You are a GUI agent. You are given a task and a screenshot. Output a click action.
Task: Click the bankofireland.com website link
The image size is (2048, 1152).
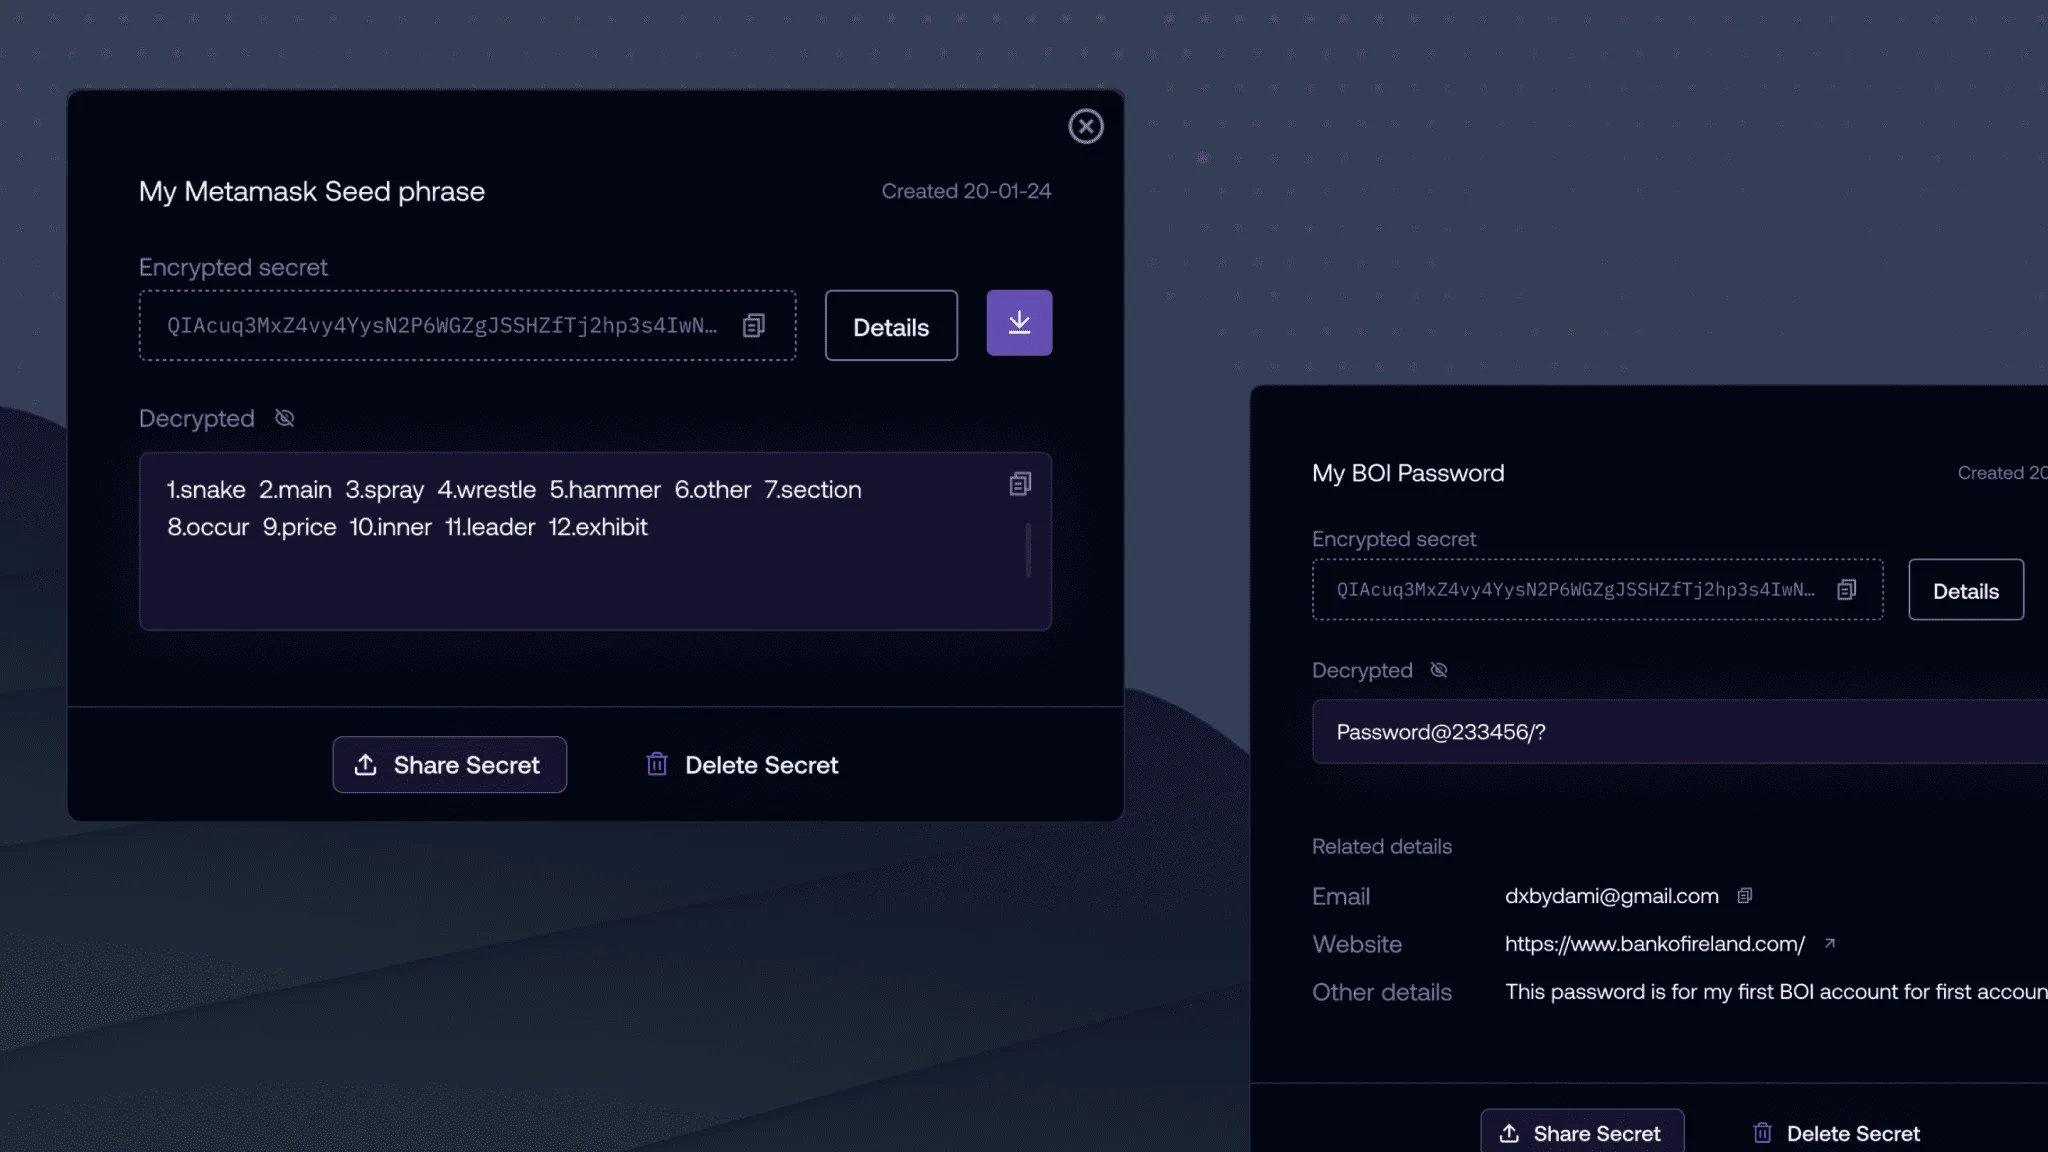pos(1654,944)
